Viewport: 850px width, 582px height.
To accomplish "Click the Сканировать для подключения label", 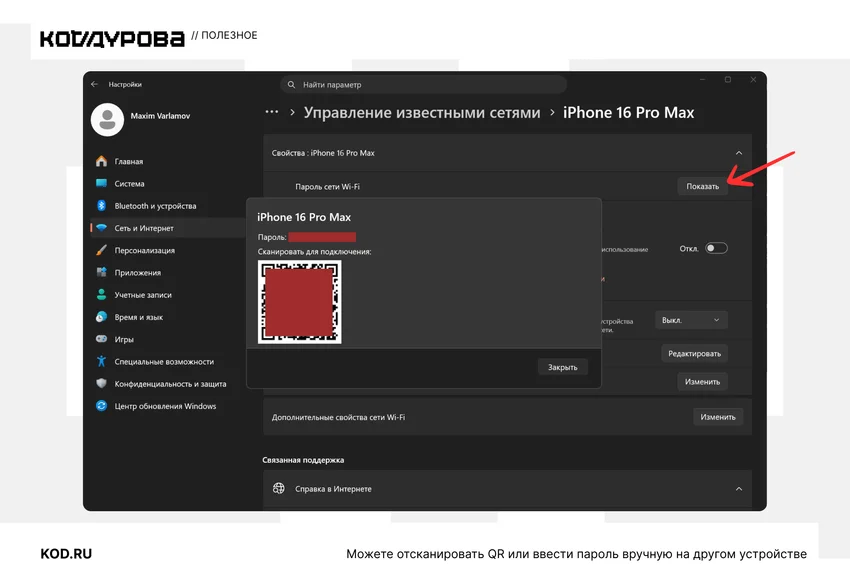I will [314, 251].
